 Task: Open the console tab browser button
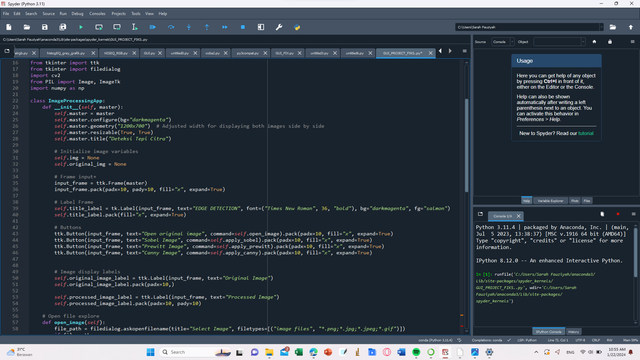pos(480,214)
